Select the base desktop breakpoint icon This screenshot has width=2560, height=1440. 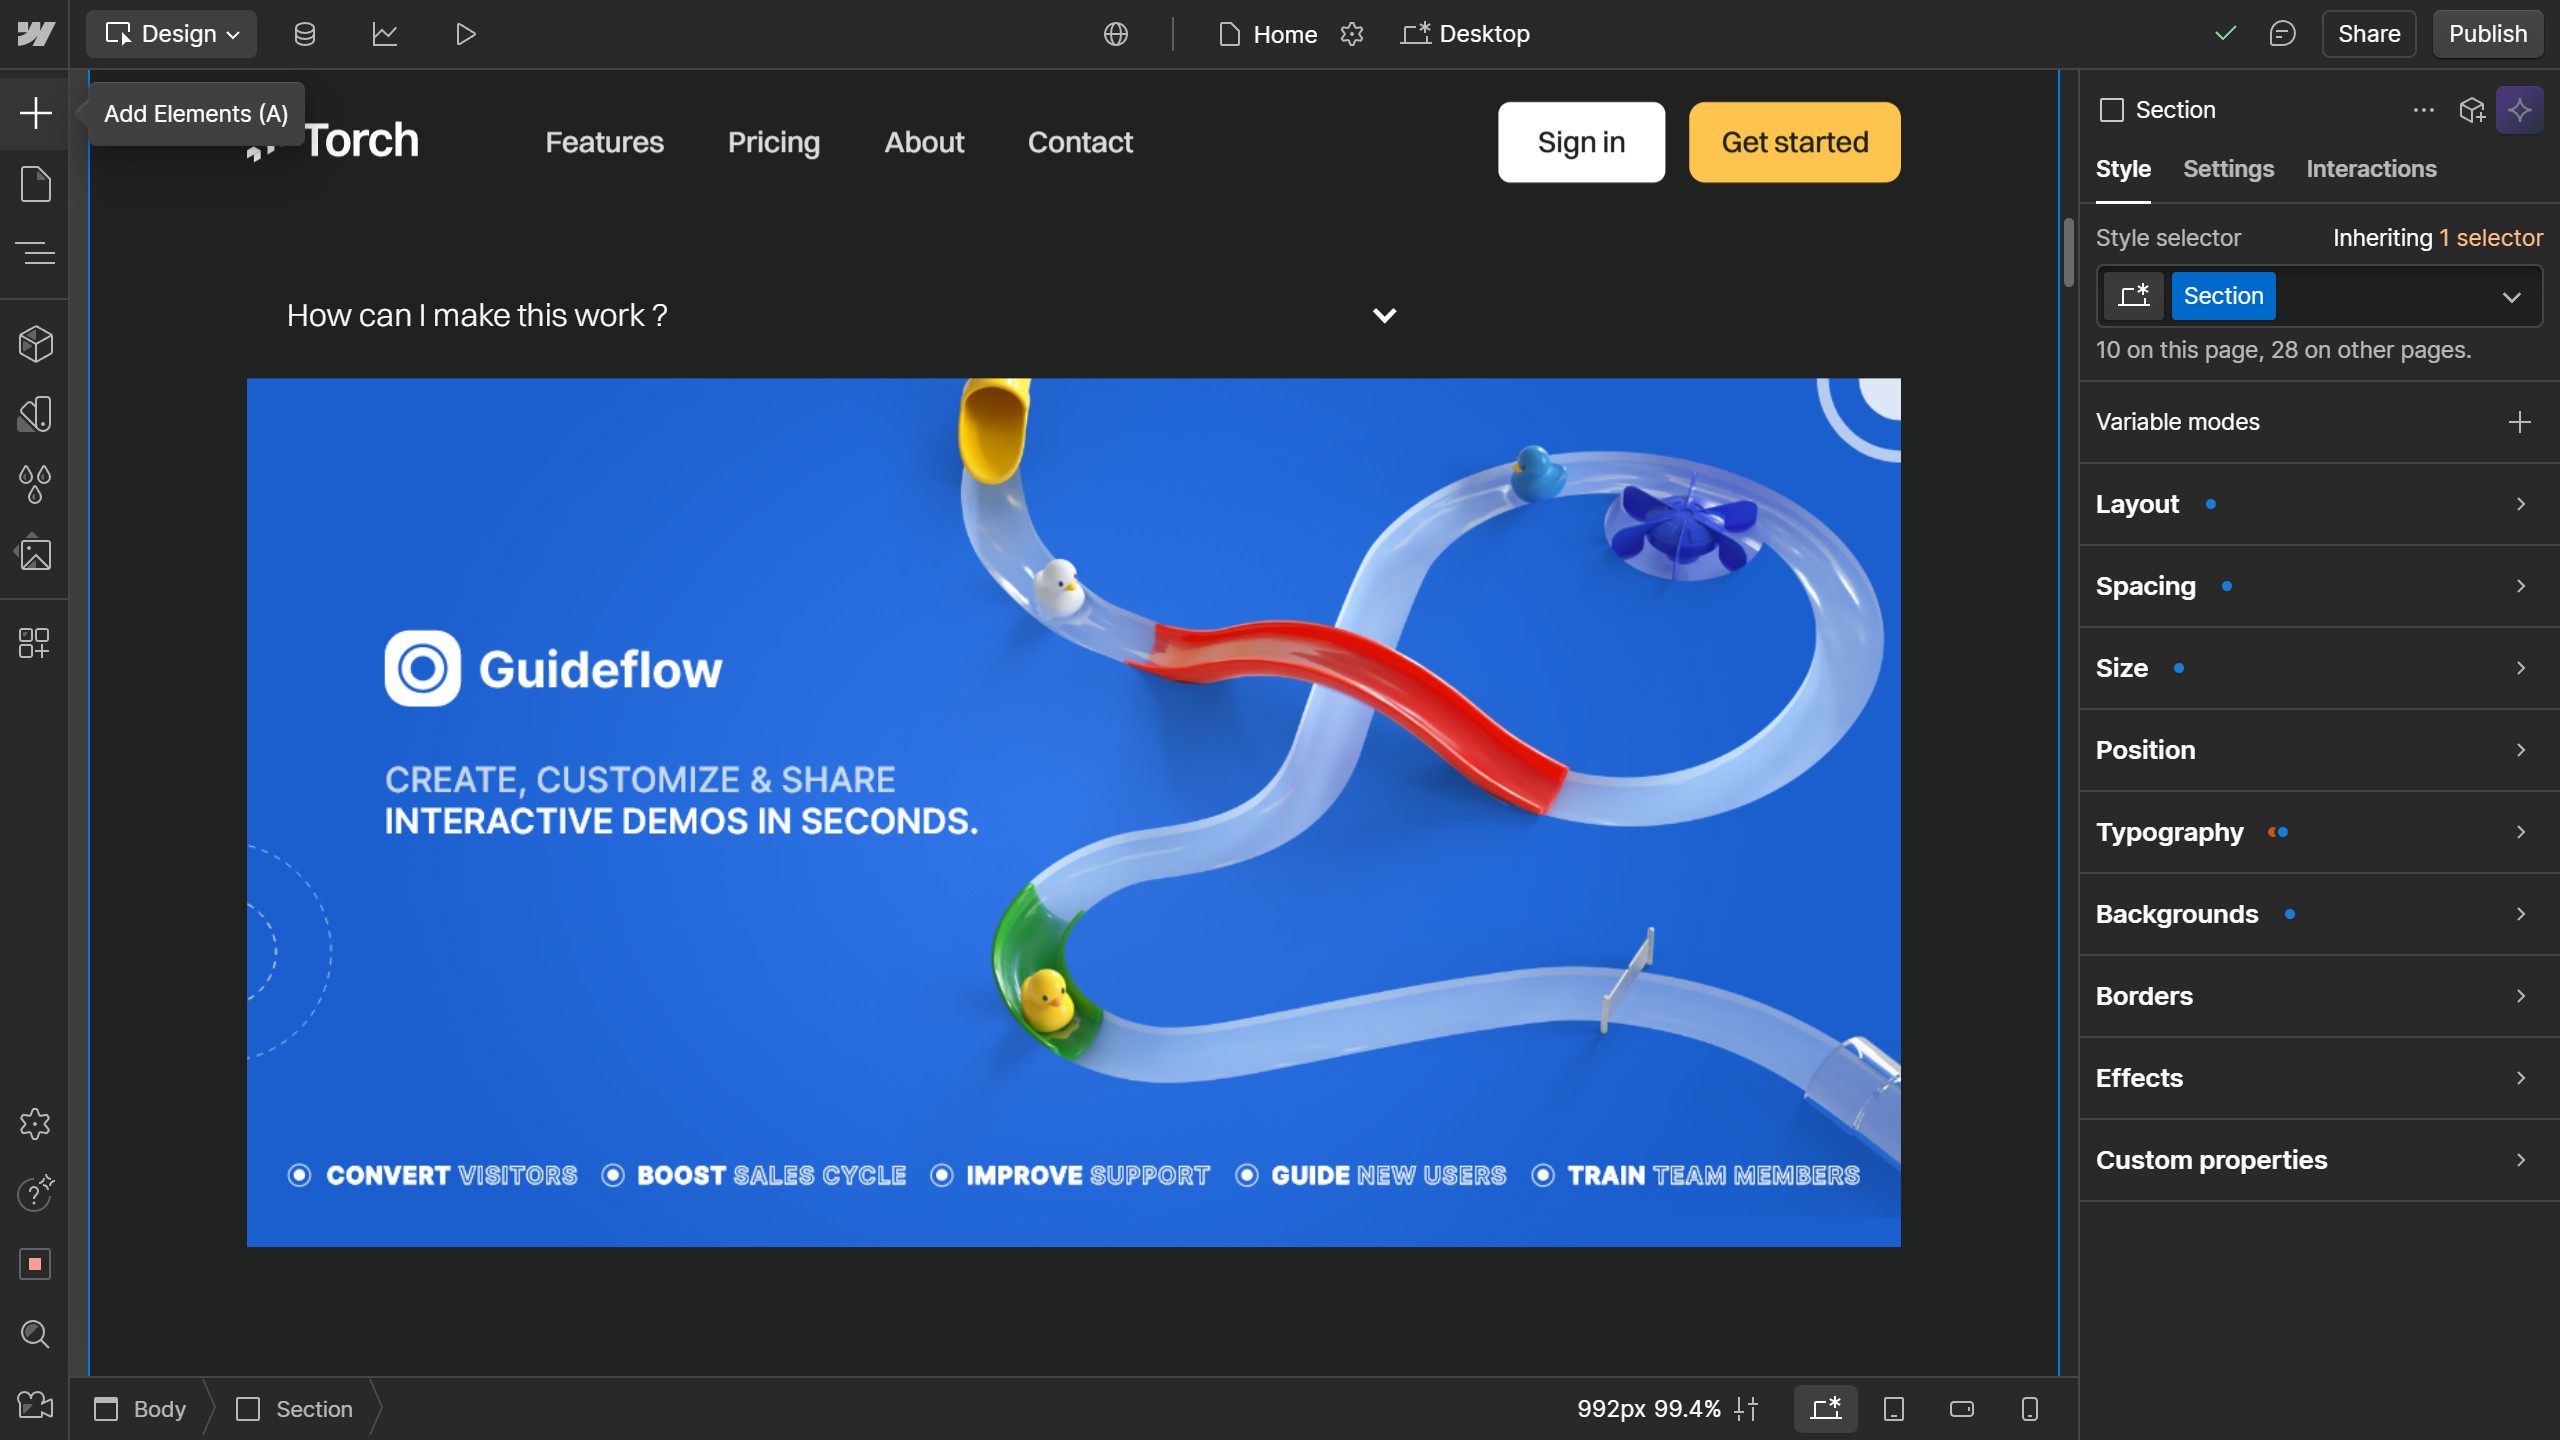tap(1826, 1408)
